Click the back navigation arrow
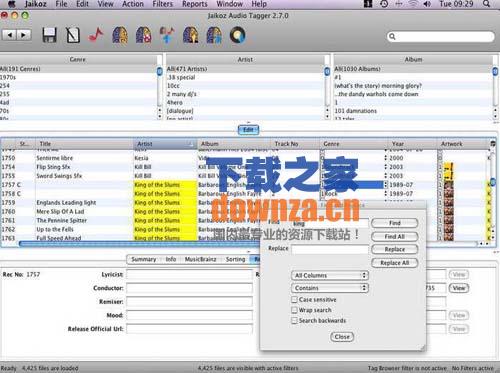This screenshot has height=373, width=500. pos(10,35)
